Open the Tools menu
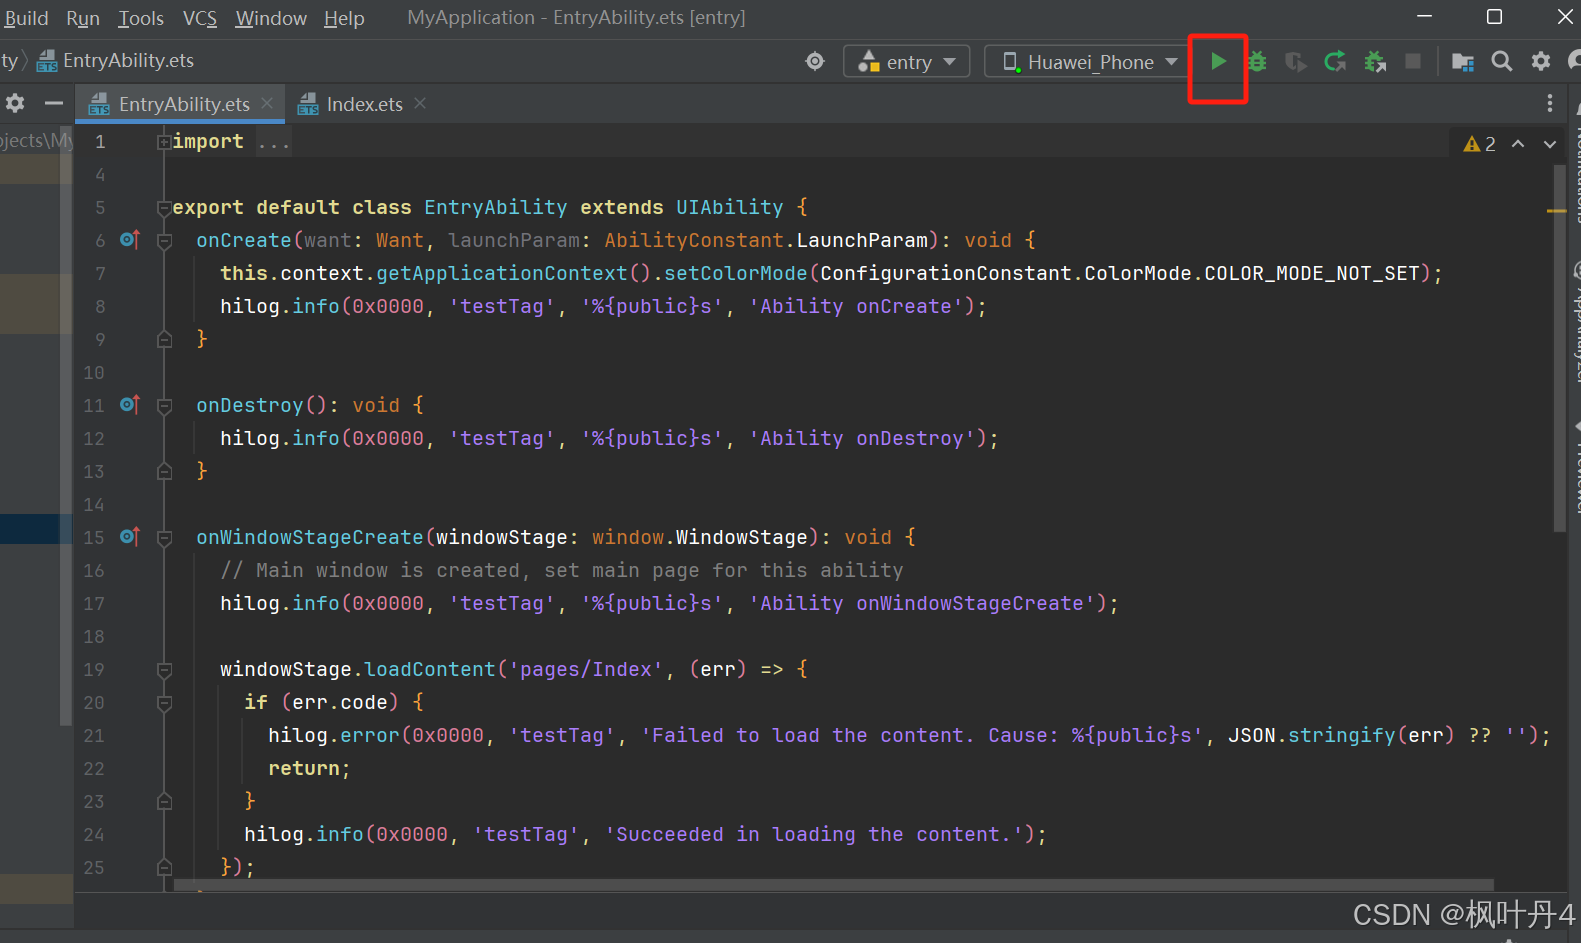This screenshot has width=1581, height=943. (141, 18)
